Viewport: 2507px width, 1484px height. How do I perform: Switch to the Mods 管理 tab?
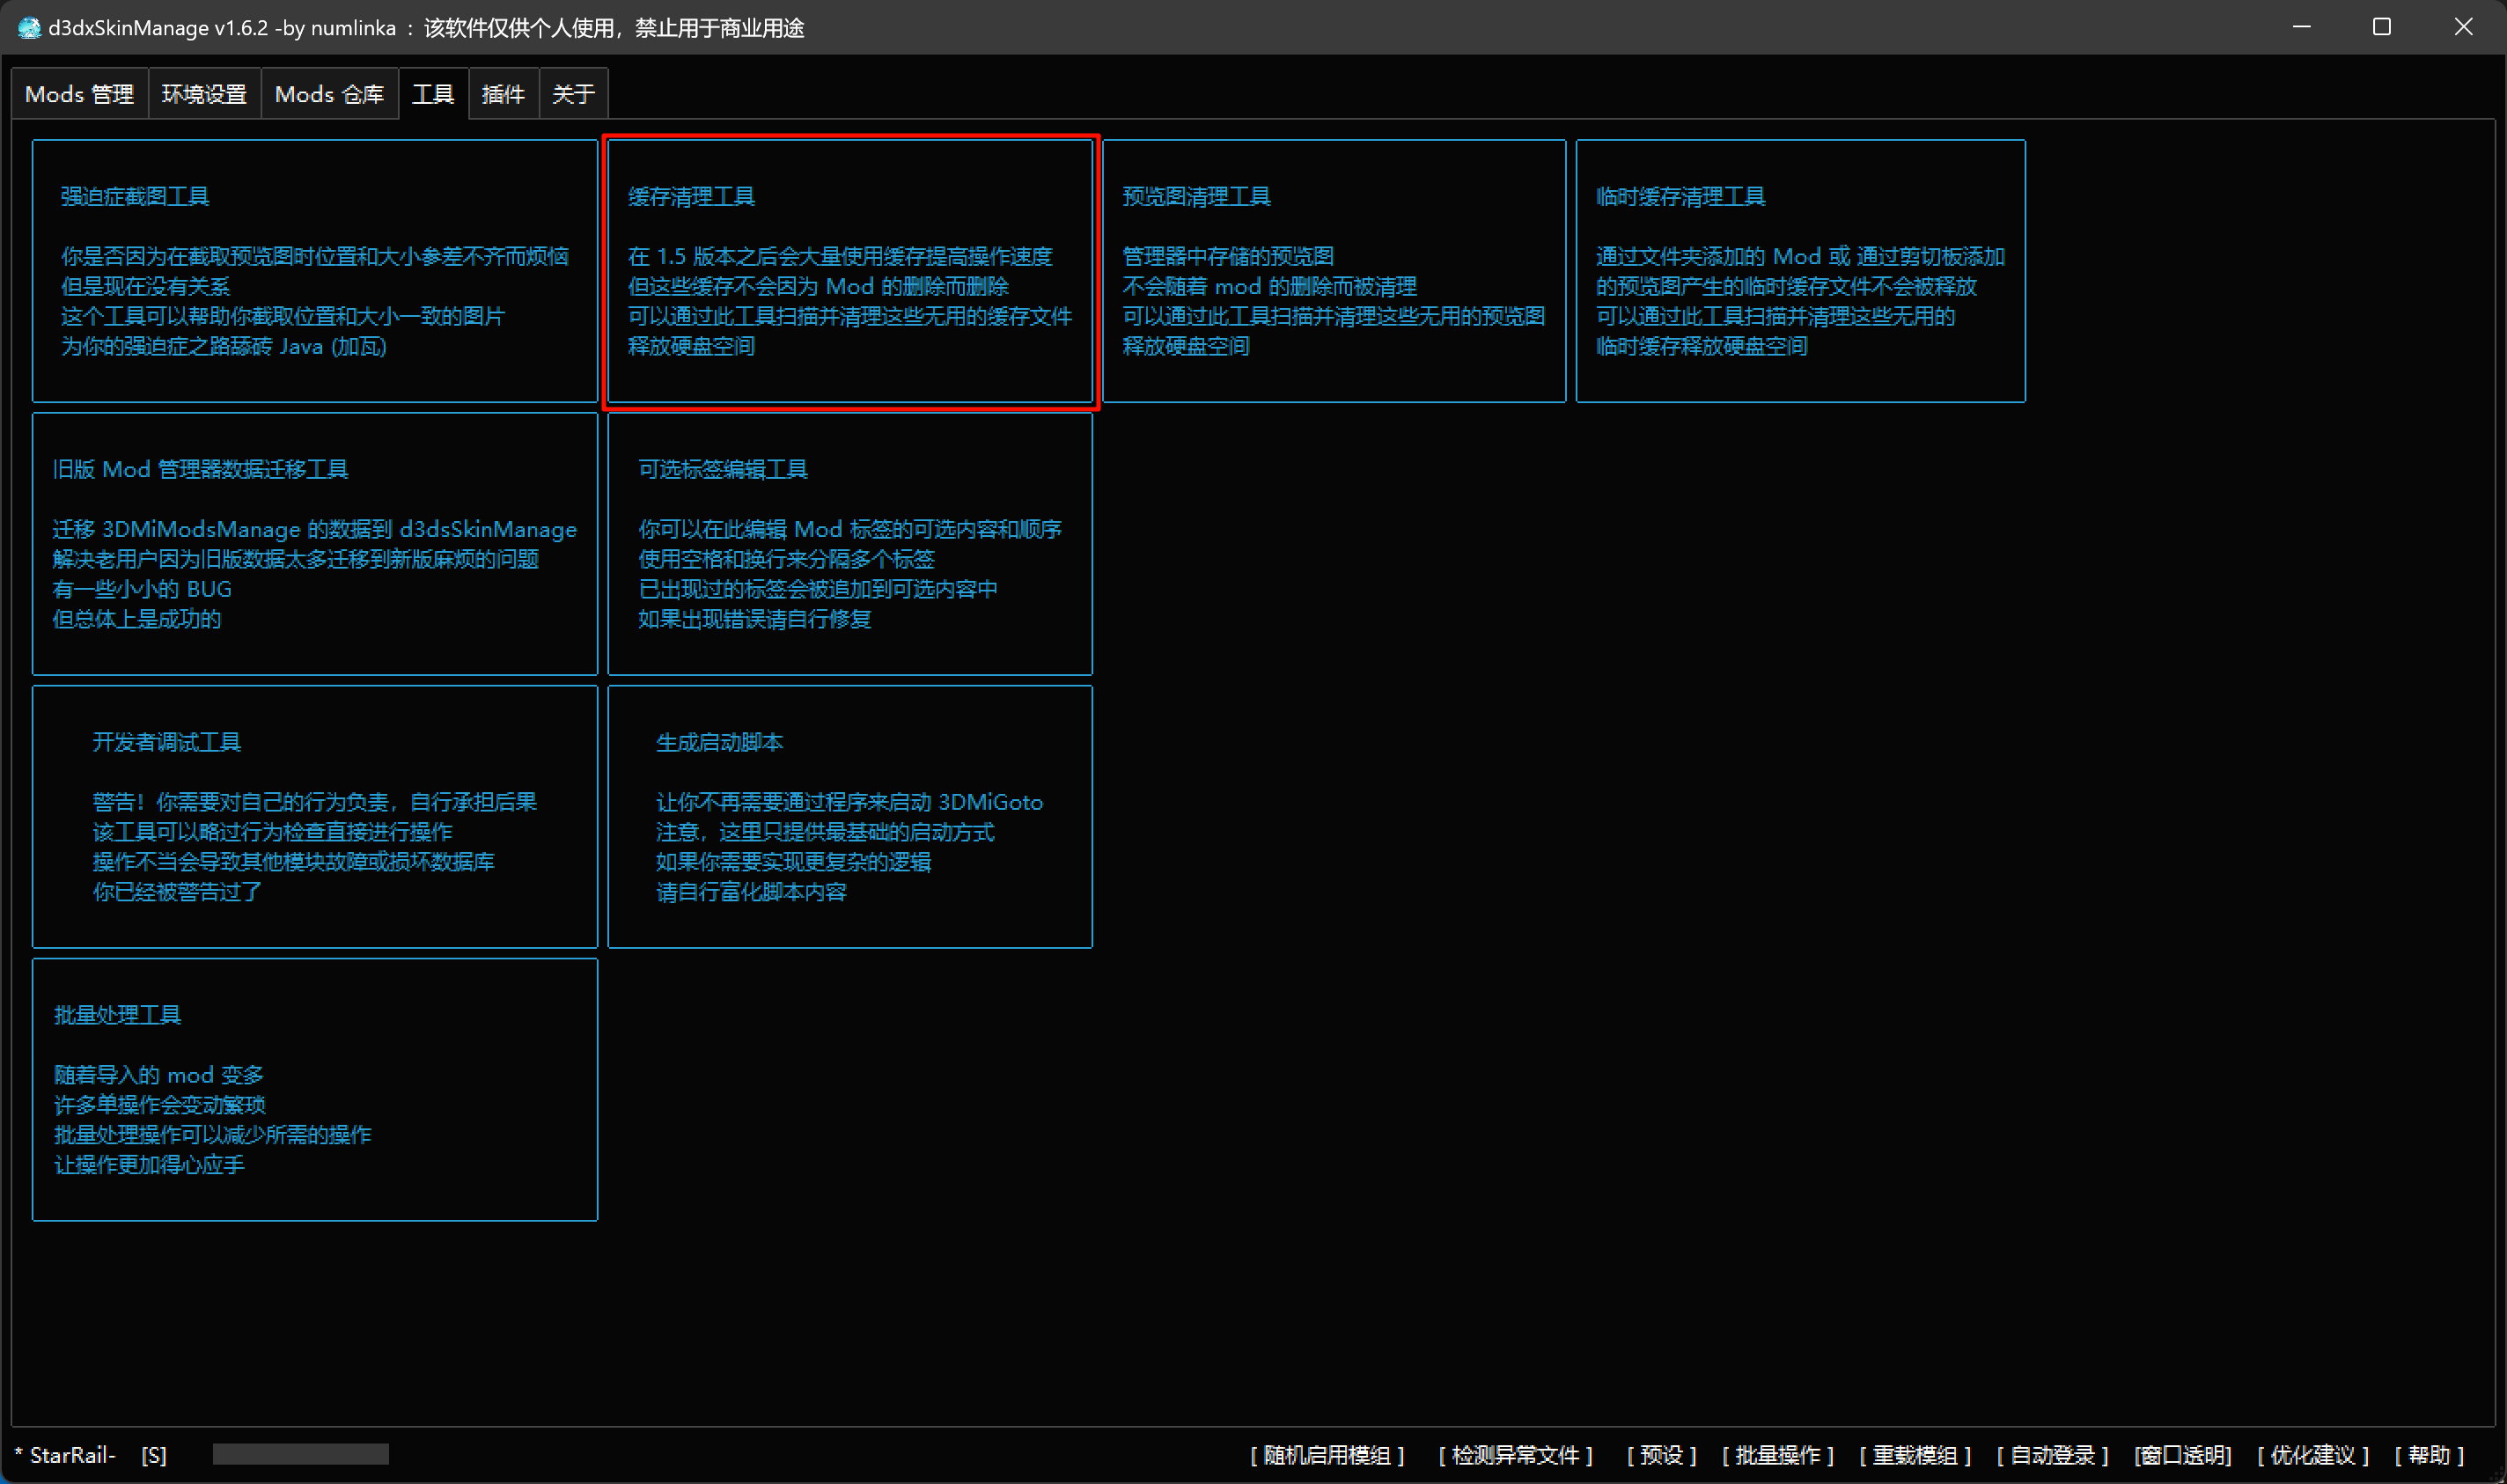[80, 94]
